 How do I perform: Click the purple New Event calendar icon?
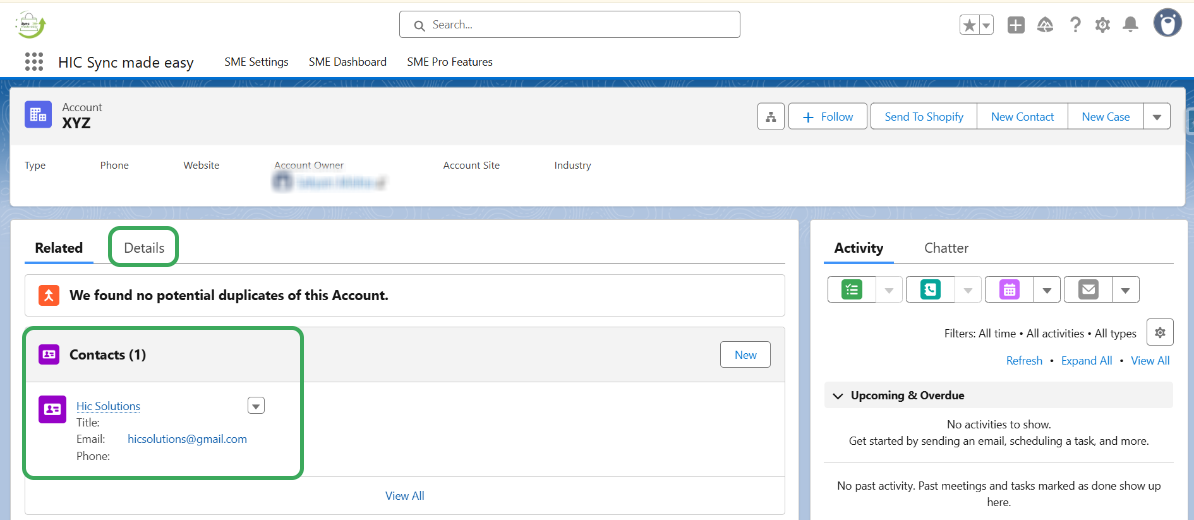pos(1009,289)
